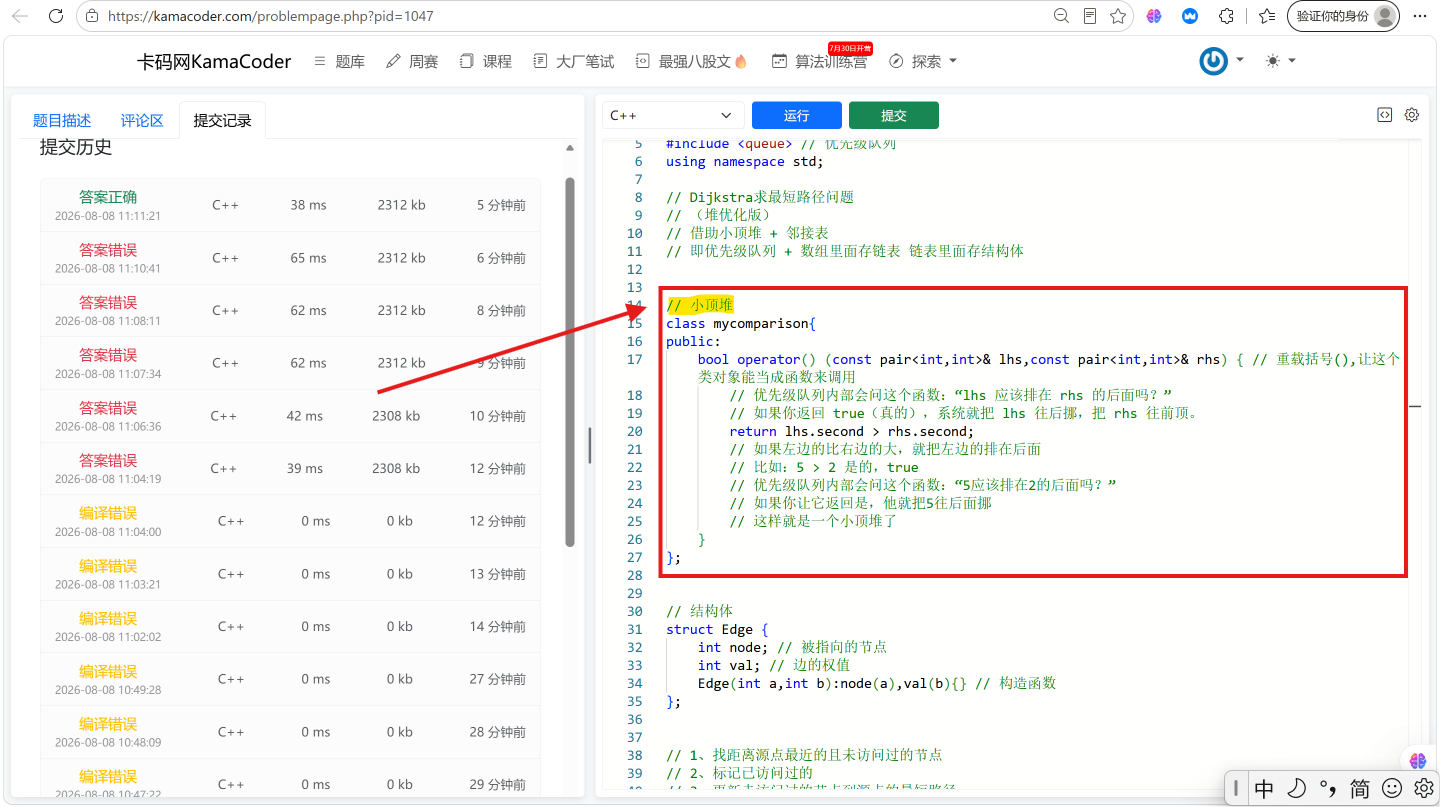
Task: Click the floating Copilot brain icon bottom-right
Action: click(1417, 760)
